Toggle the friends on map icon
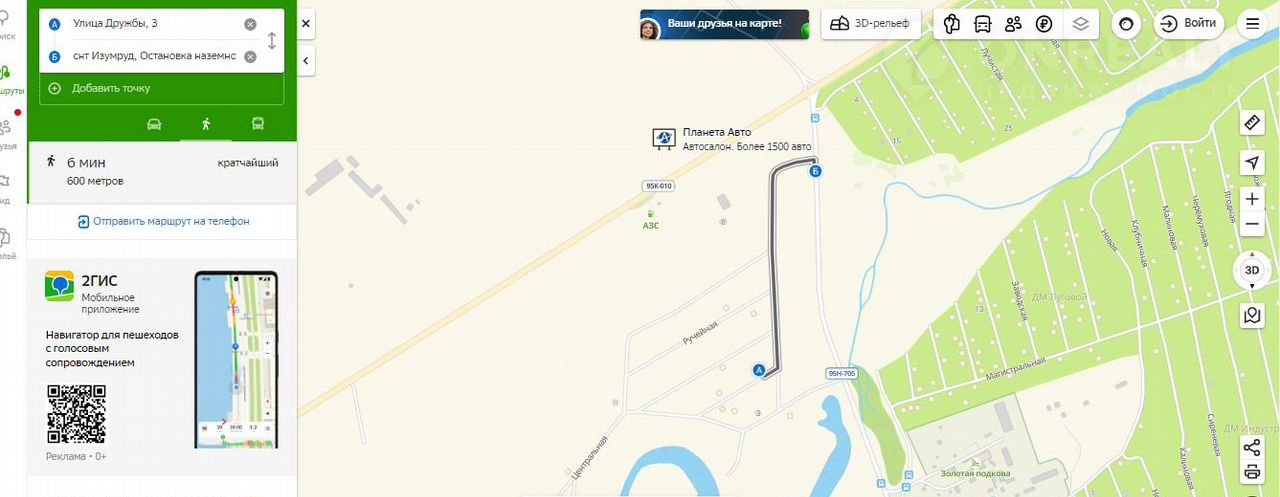The image size is (1280, 497). 1014,24
